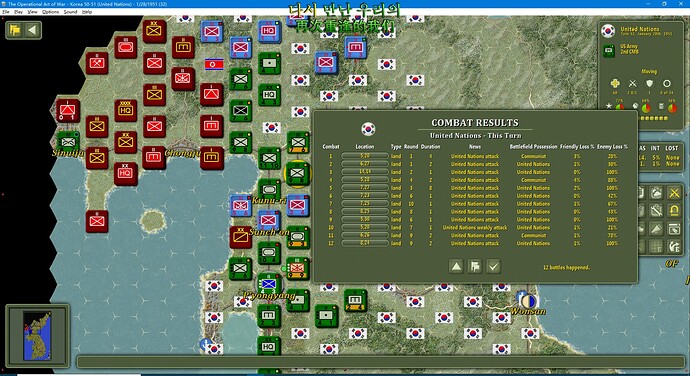Image resolution: width=690 pixels, height=376 pixels.
Task: Click the left-pointing arrow button beside the flags
Action: tap(32, 30)
